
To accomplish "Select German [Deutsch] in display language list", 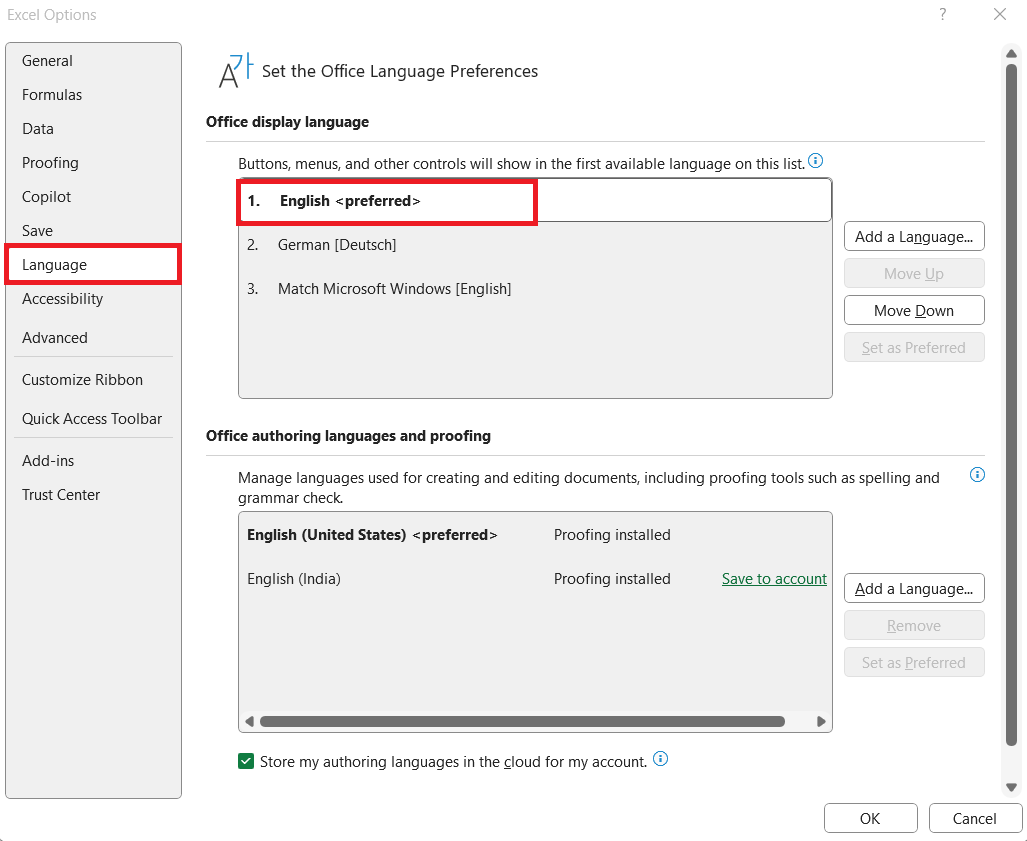I will pyautogui.click(x=534, y=245).
